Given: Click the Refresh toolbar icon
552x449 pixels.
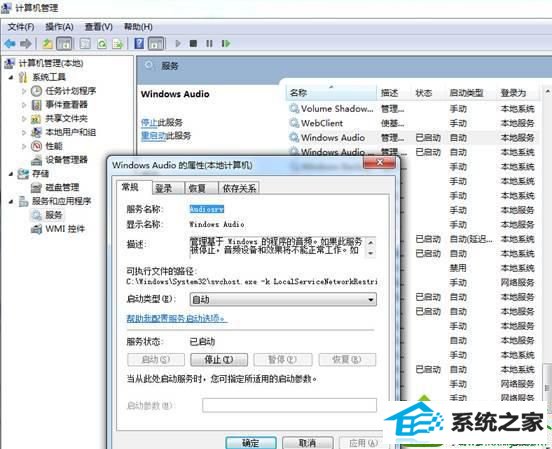Looking at the screenshot, I should [x=102, y=44].
